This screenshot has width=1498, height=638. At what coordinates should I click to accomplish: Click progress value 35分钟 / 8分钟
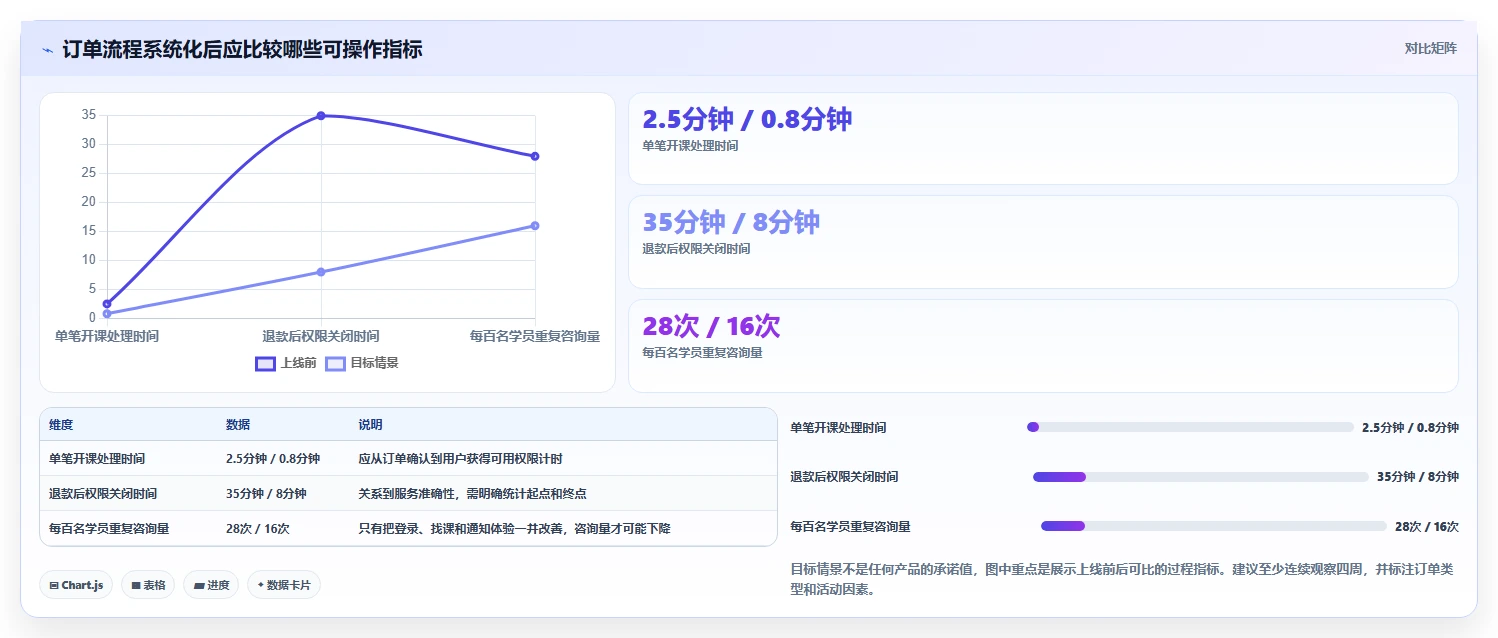1418,477
